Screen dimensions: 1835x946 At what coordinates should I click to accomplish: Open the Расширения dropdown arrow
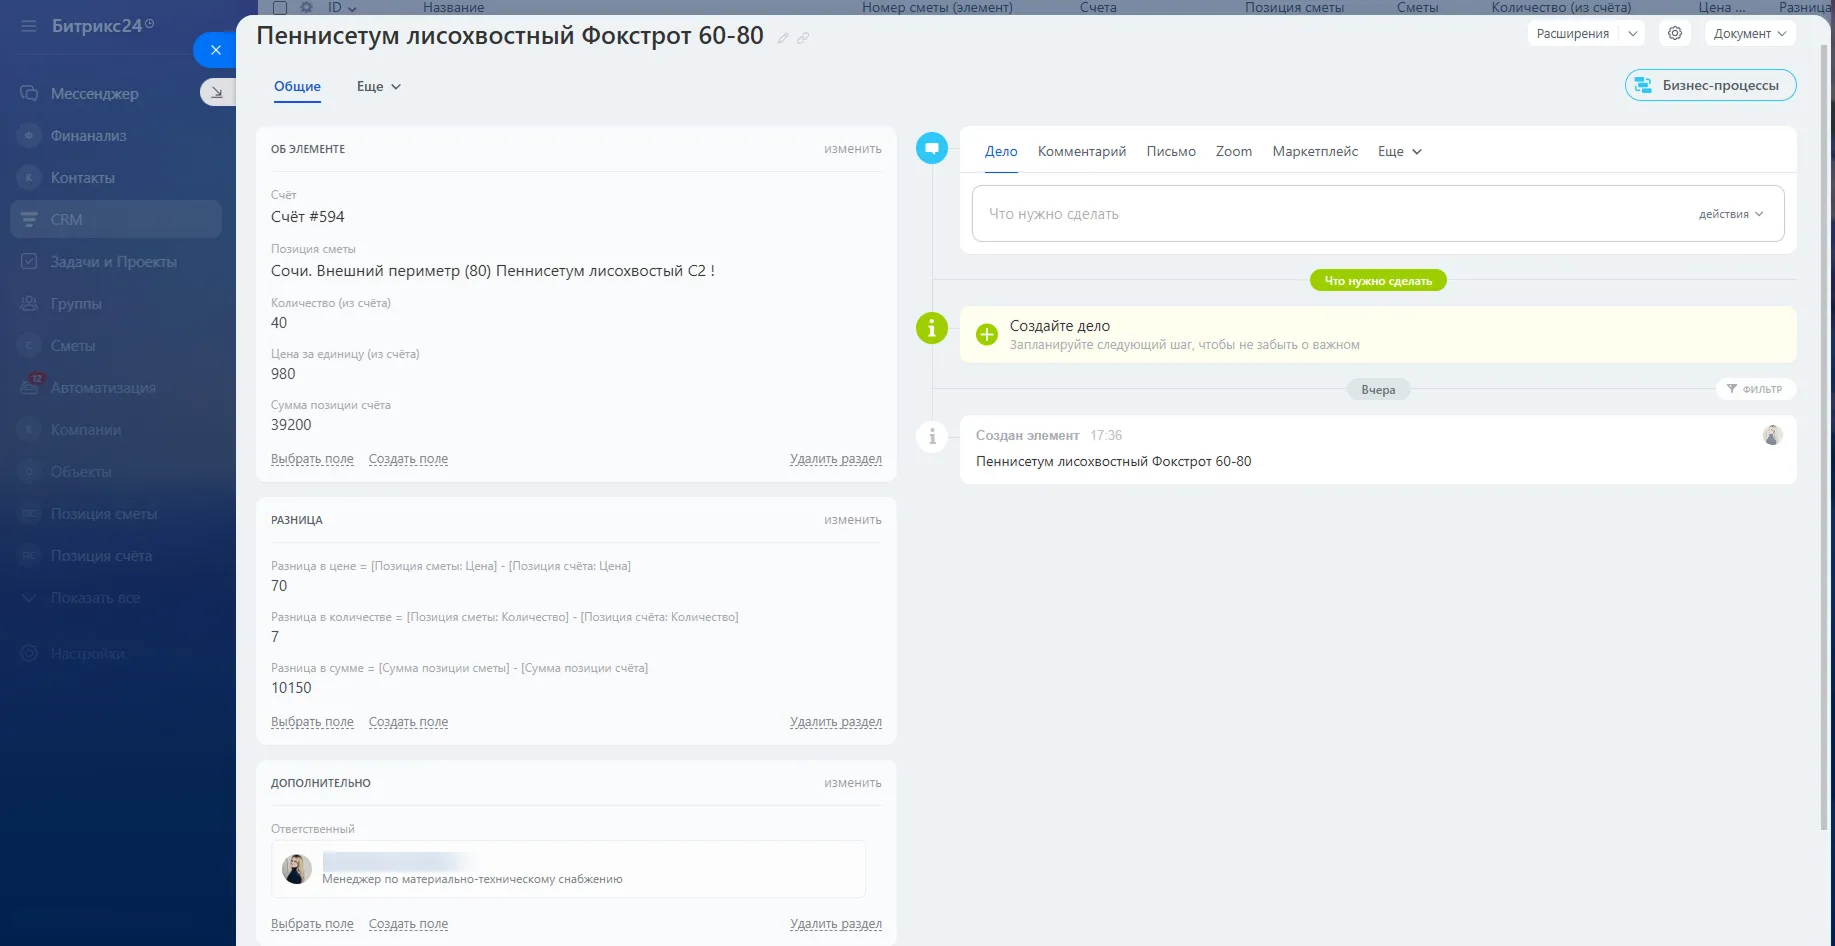(x=1632, y=33)
